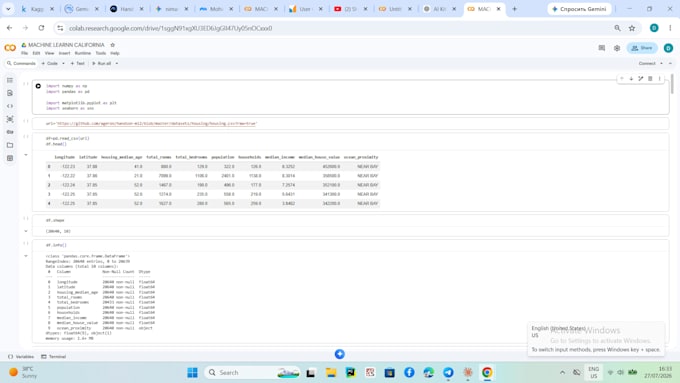
Task: Click the blue floating plus button
Action: (340, 354)
